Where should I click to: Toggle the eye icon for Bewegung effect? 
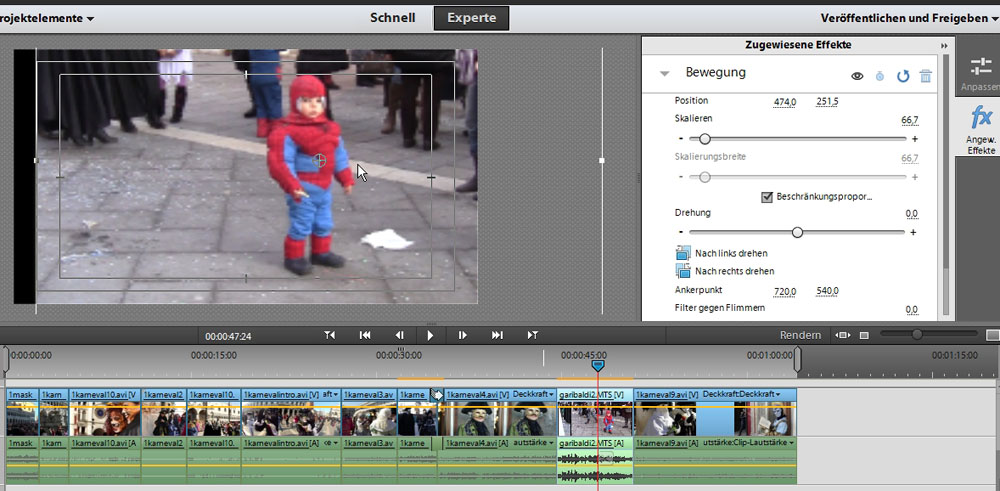click(x=857, y=77)
